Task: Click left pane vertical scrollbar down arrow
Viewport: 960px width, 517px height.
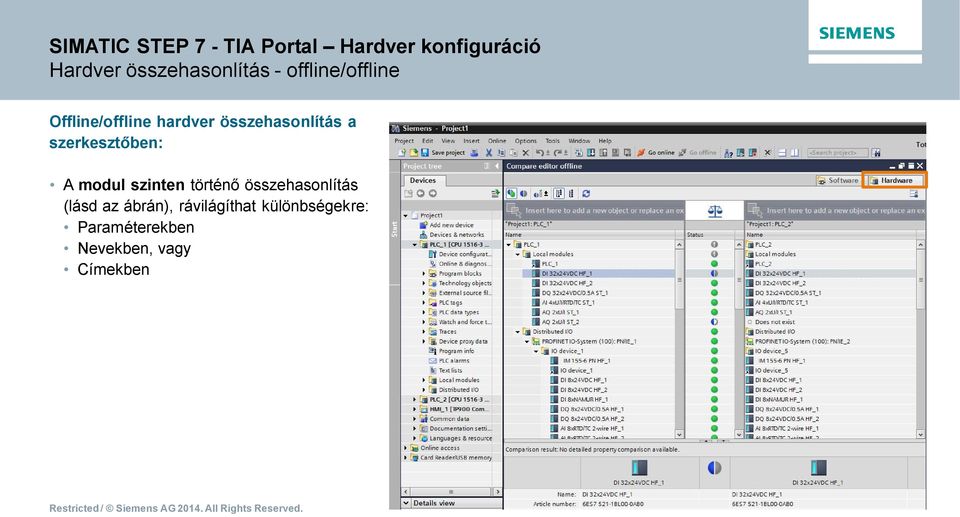Action: point(679,434)
